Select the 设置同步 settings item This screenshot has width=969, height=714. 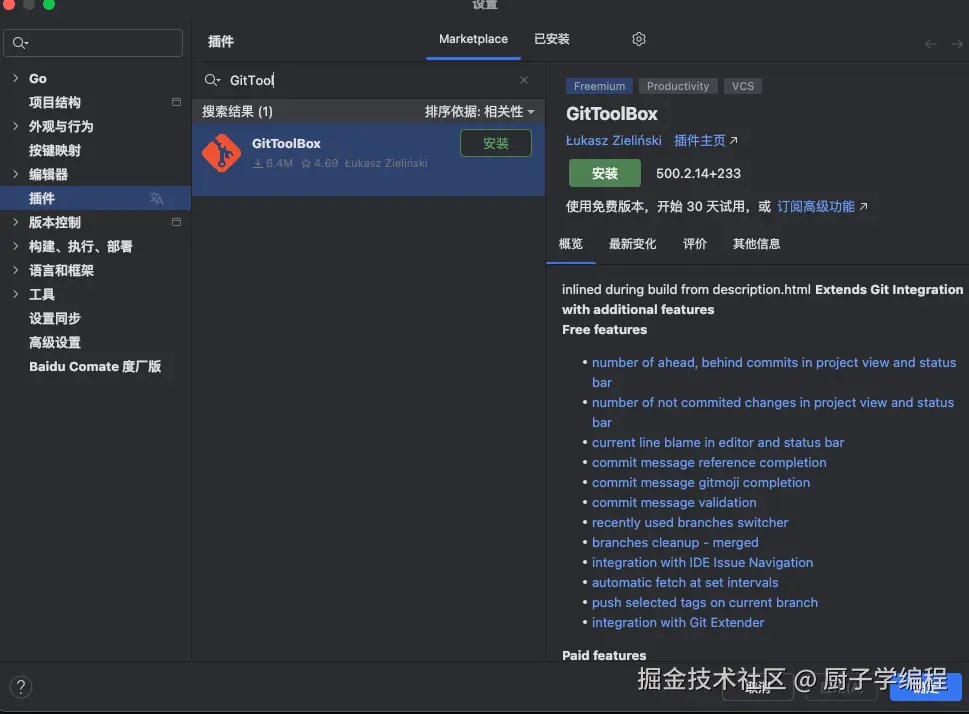(x=95, y=318)
